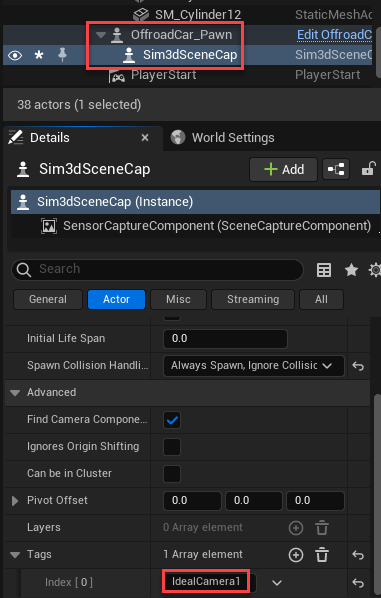Select Sim3dSceneCap (Instance) in component list
The height and width of the screenshot is (598, 381).
[195, 202]
